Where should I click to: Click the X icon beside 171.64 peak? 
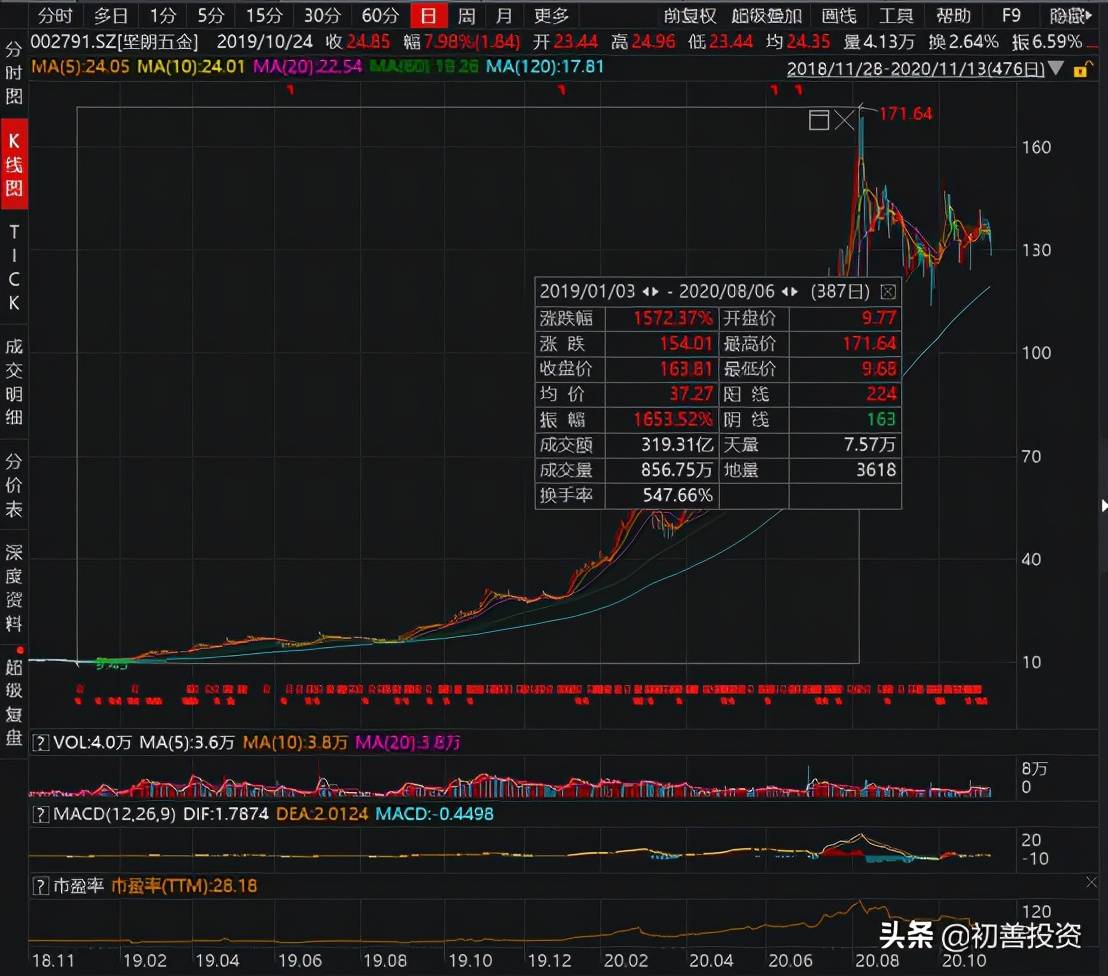[845, 121]
